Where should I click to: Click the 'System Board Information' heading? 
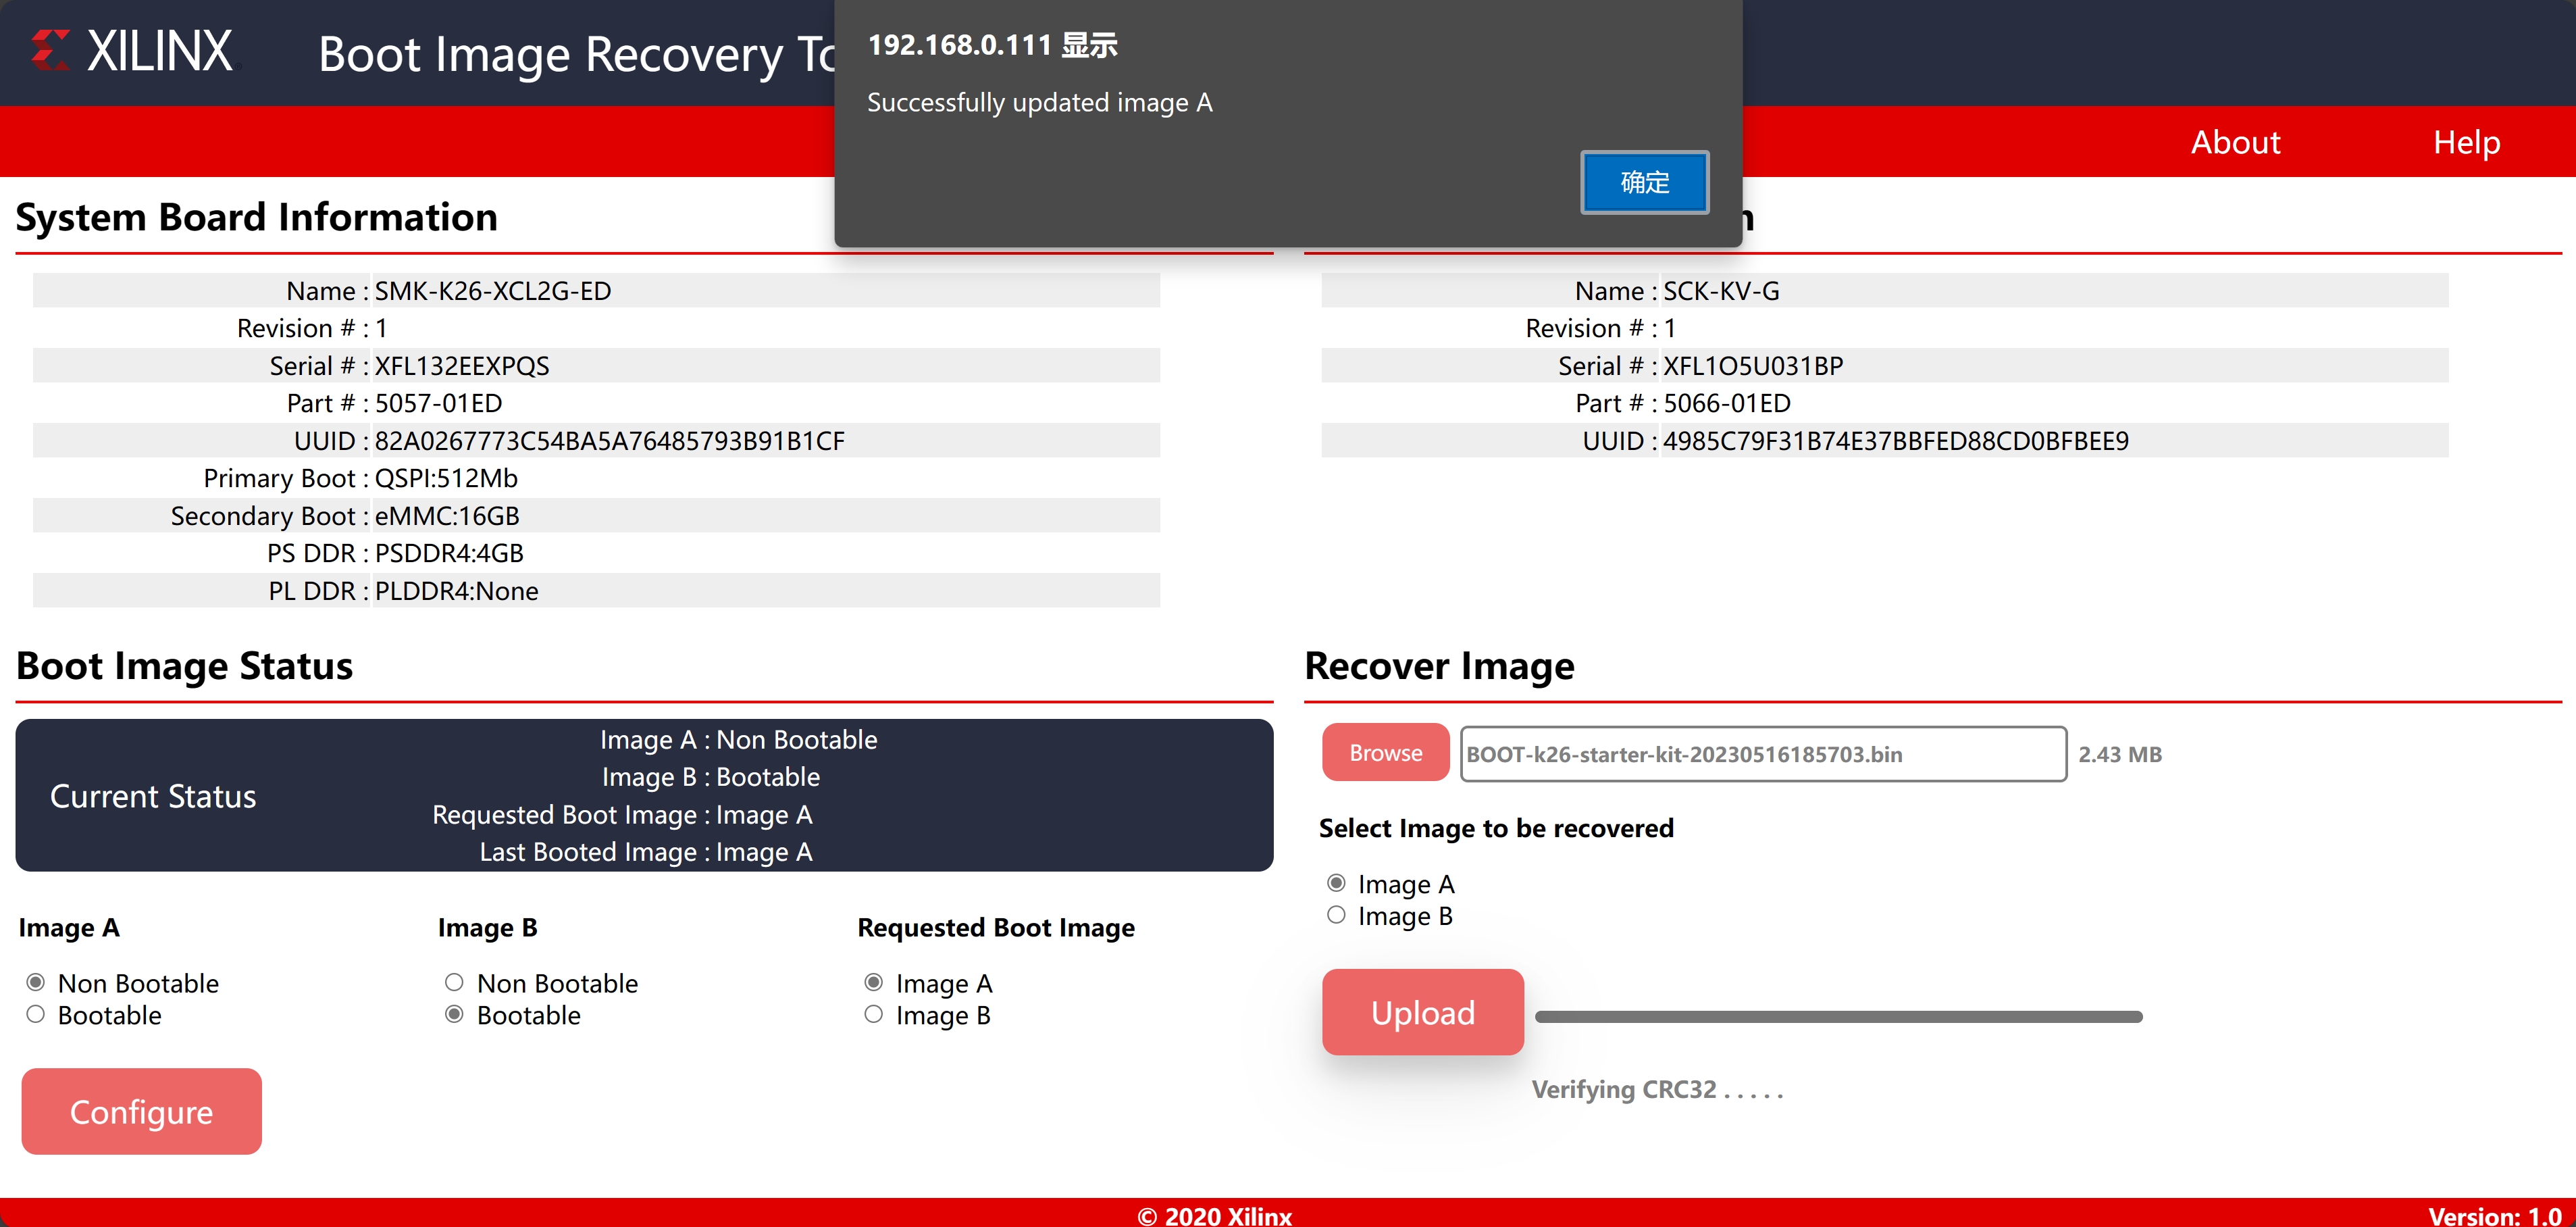tap(257, 217)
